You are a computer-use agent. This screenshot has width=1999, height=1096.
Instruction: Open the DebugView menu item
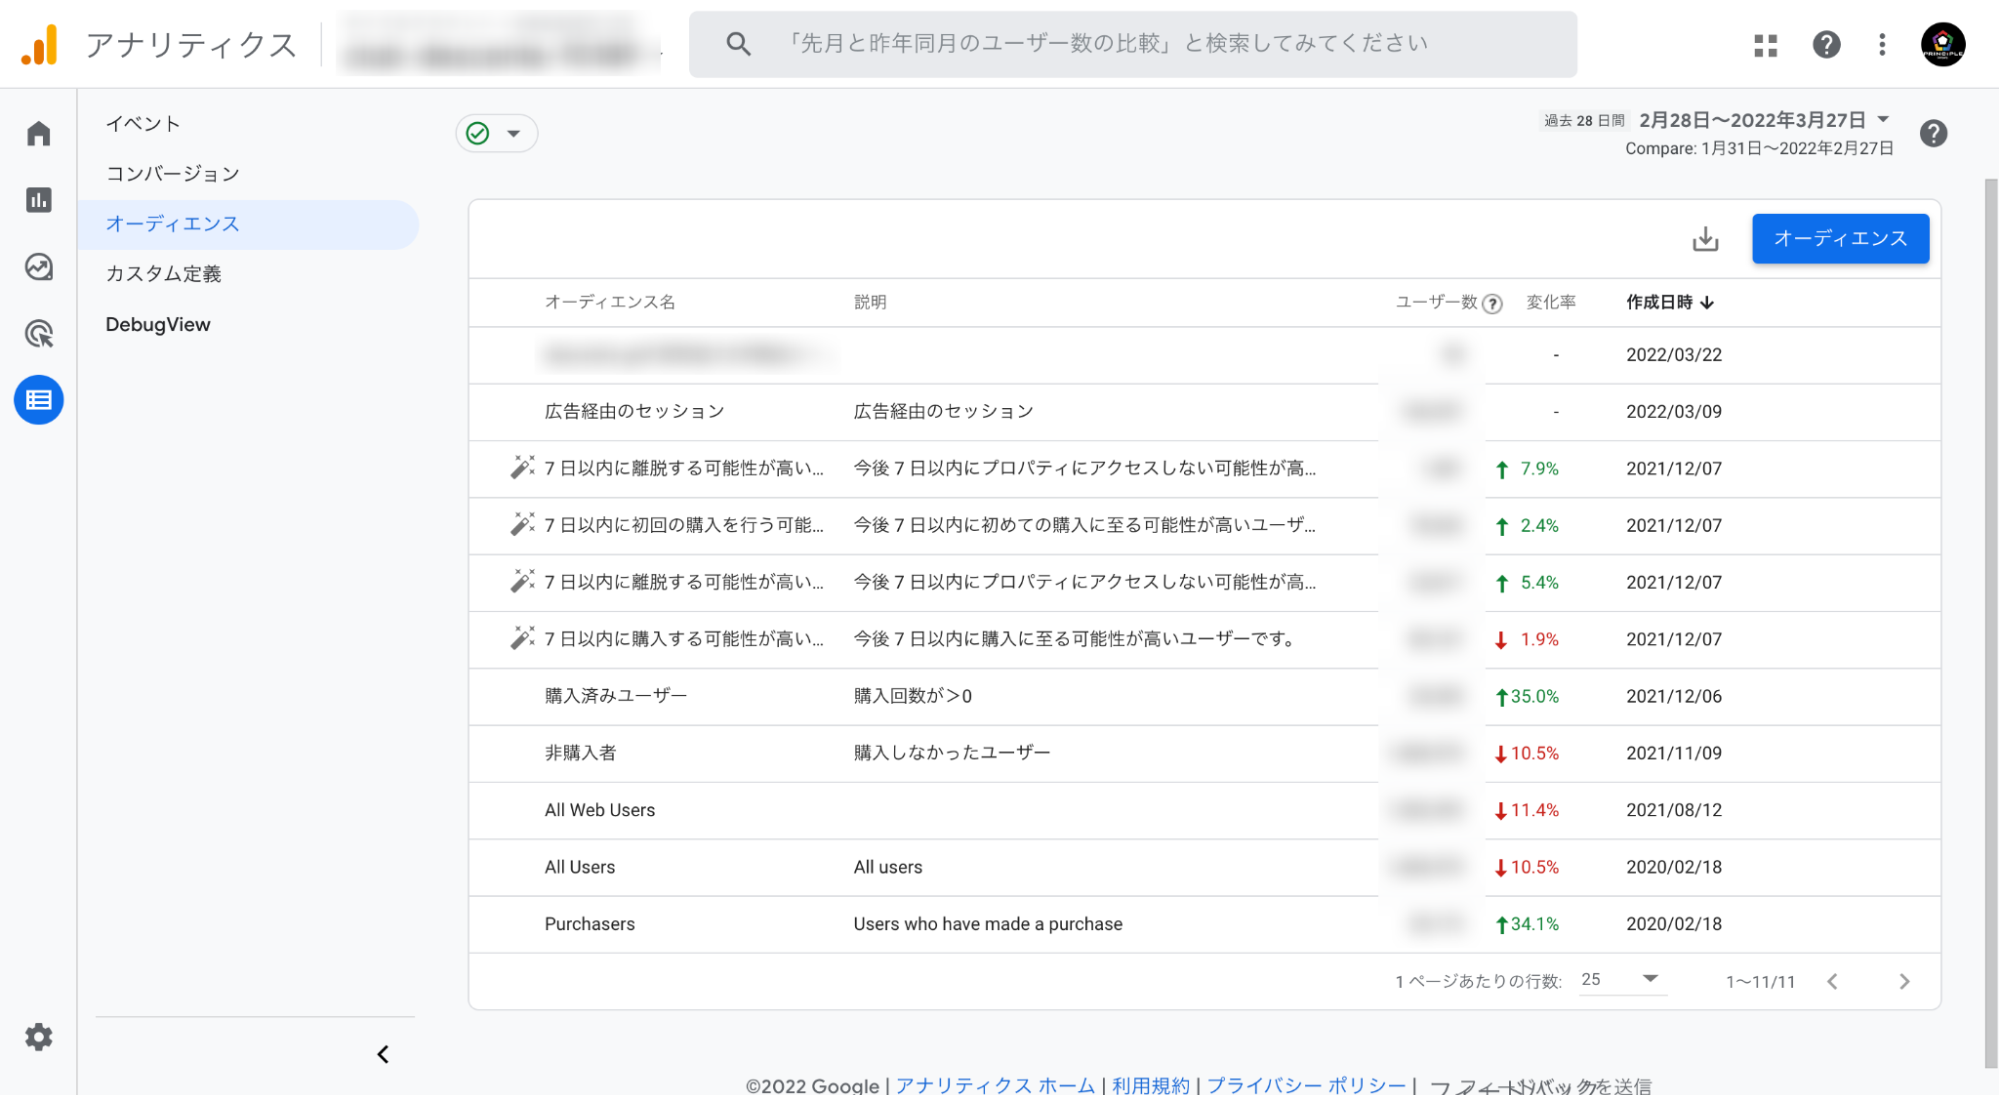pyautogui.click(x=158, y=324)
